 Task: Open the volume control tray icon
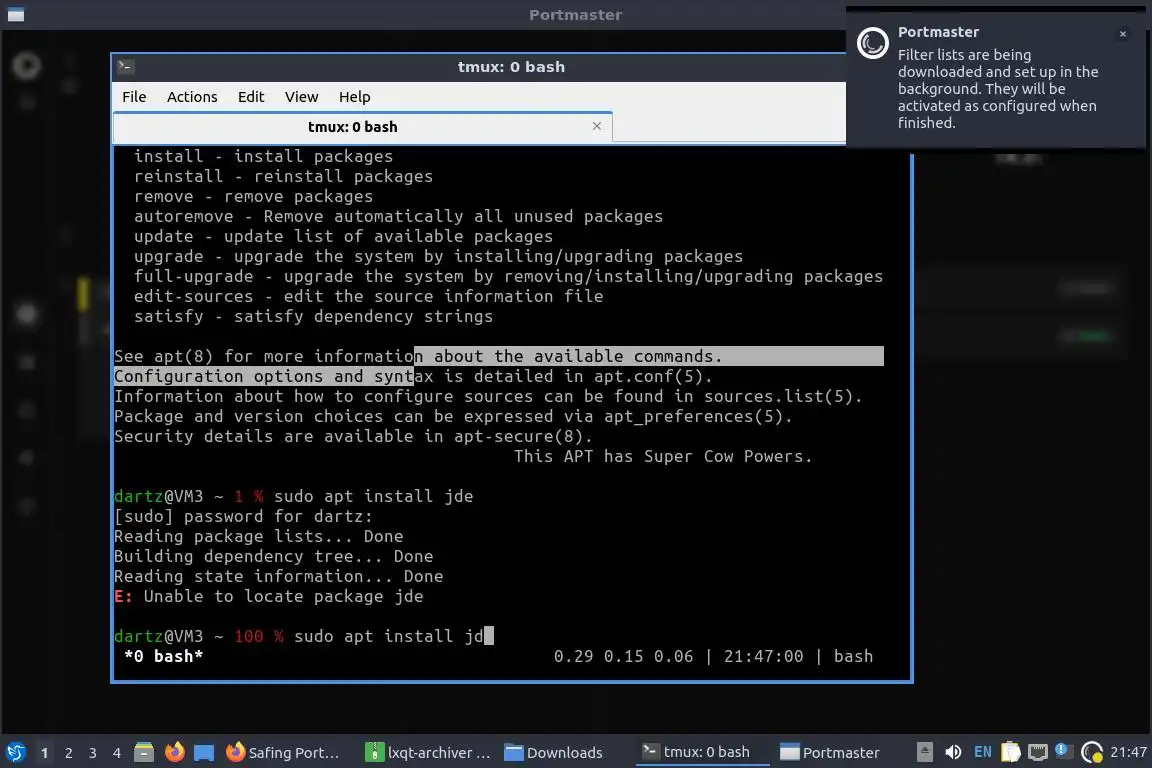click(x=953, y=752)
